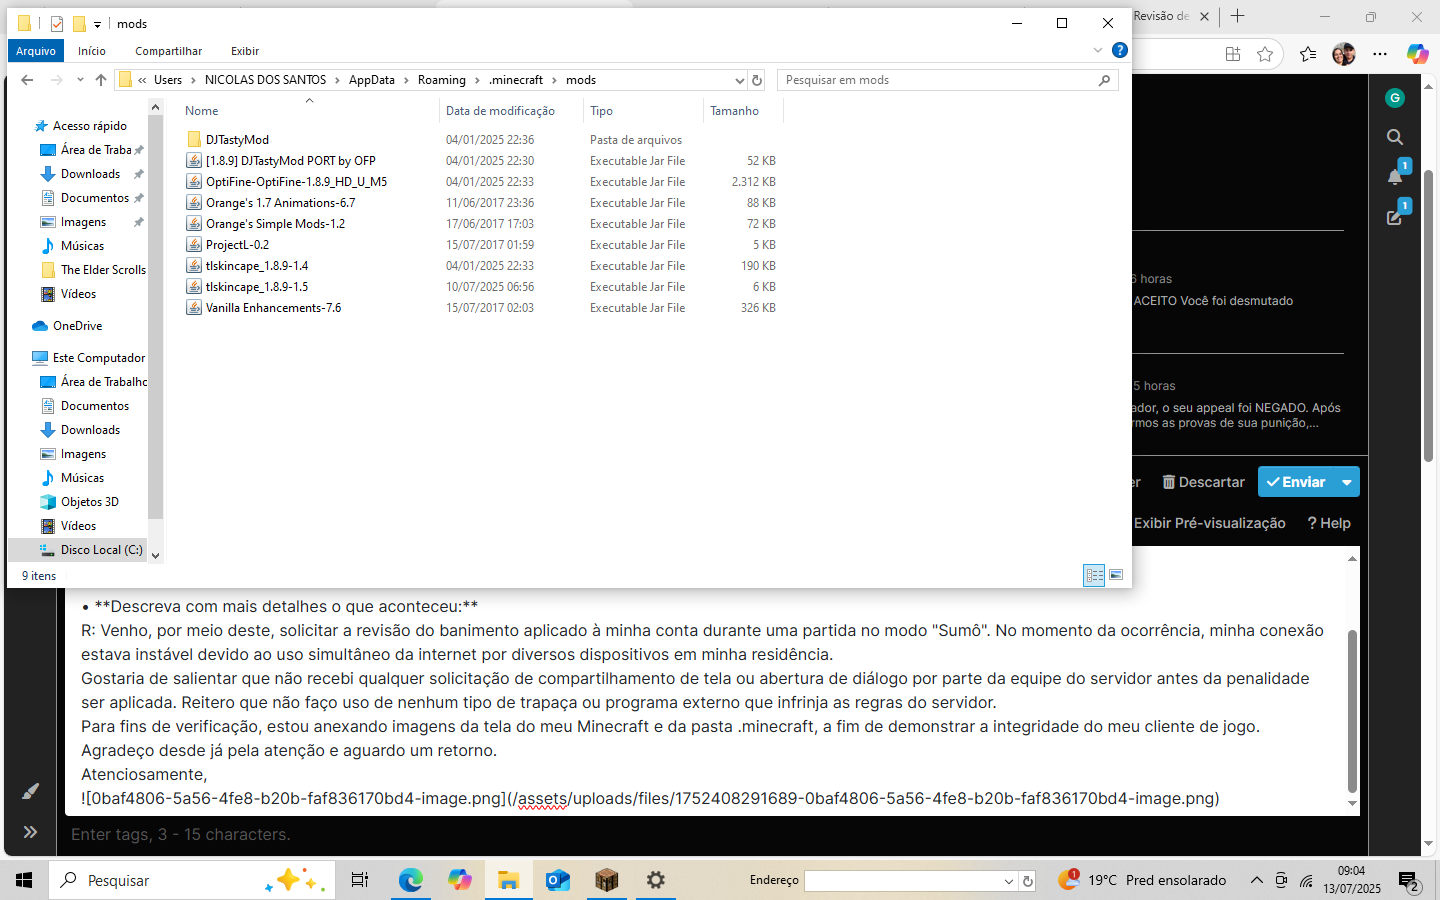Open green G user avatar
Screen dimensions: 1440x900
1395,98
